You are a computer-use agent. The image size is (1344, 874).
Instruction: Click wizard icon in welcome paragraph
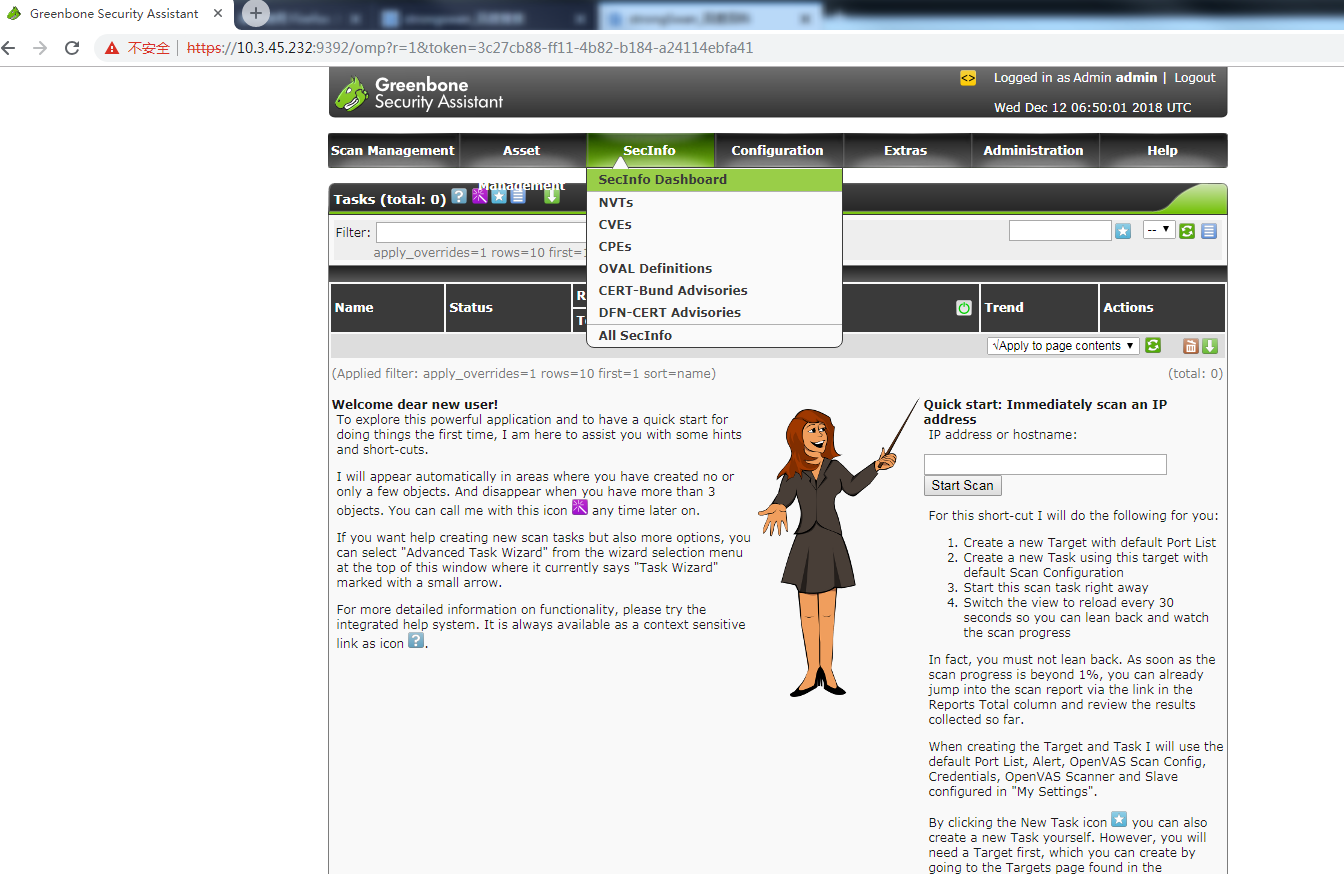(x=580, y=508)
